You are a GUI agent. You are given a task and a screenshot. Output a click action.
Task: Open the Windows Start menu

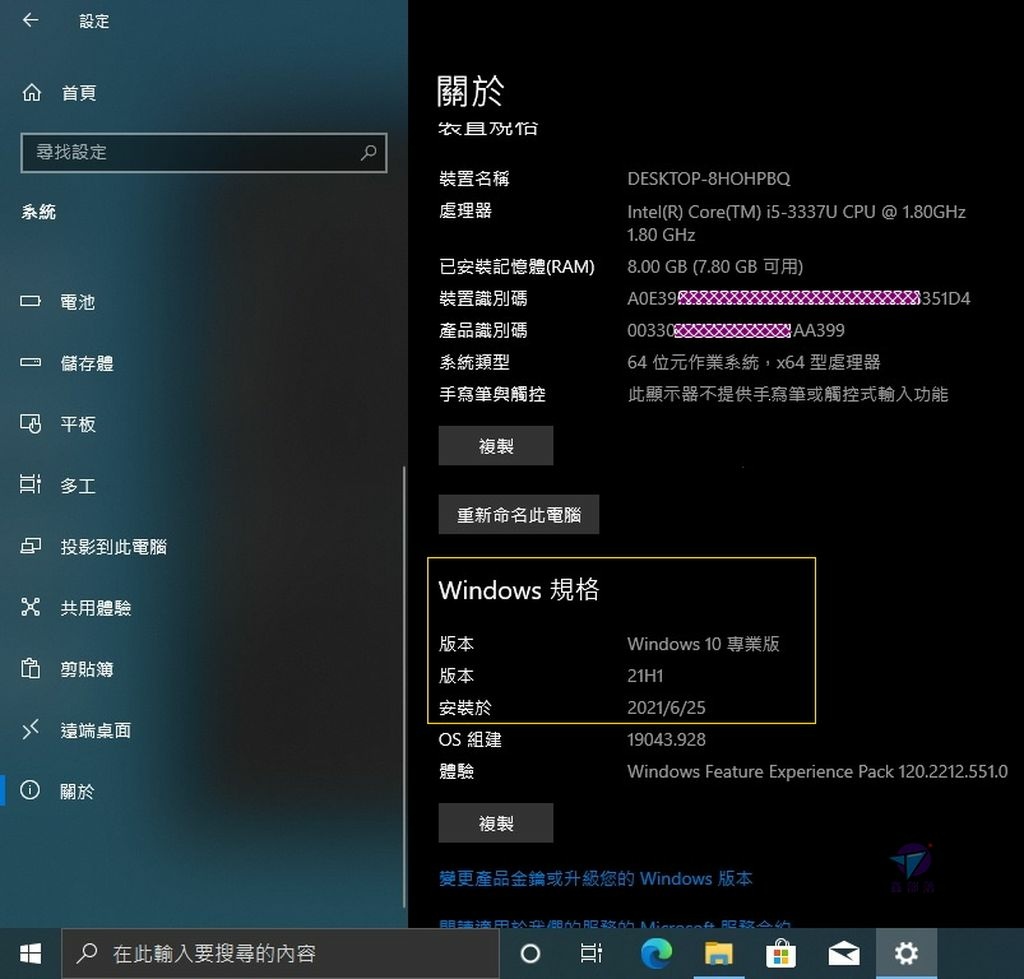(x=30, y=954)
